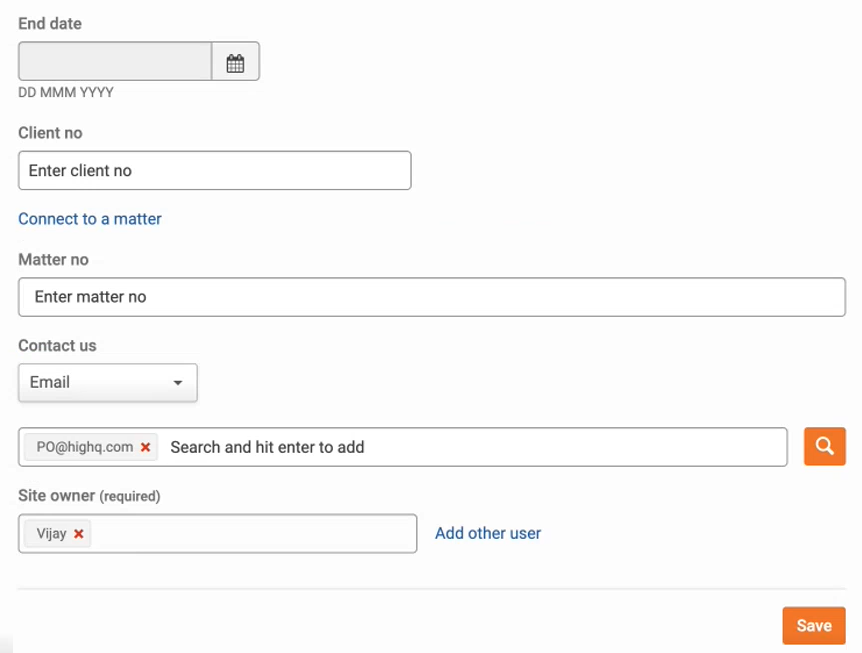Remove the PO@highq.com email tag
The image size is (862, 653).
click(x=146, y=447)
